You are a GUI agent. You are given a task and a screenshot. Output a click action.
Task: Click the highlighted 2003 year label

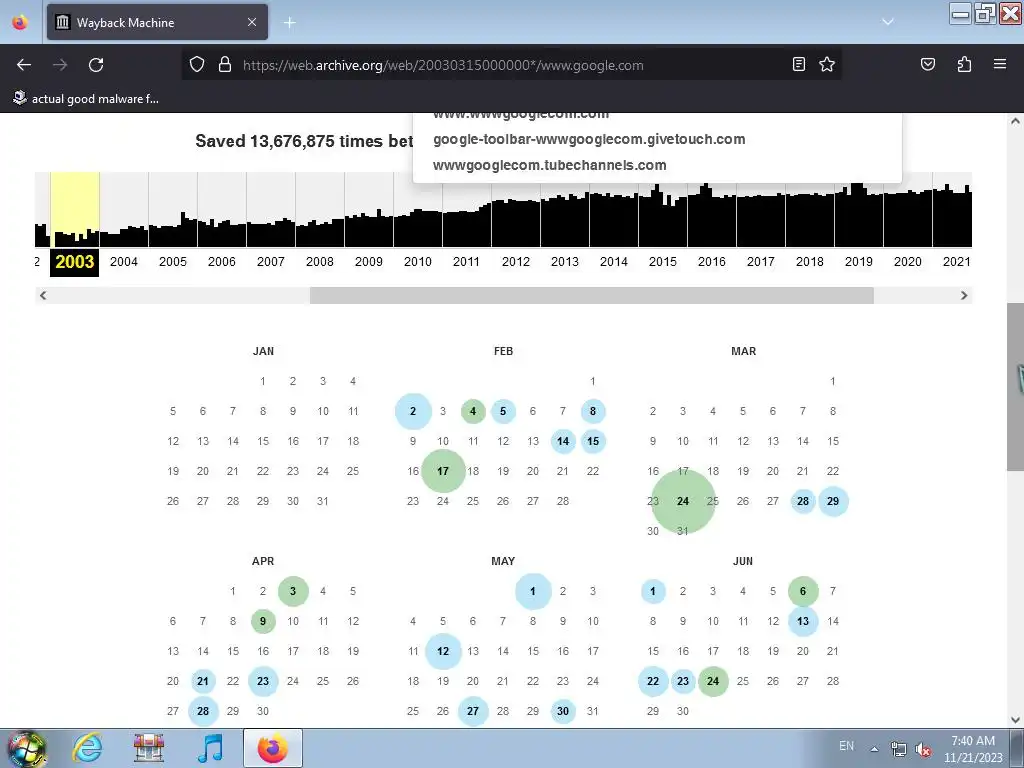[x=74, y=262]
